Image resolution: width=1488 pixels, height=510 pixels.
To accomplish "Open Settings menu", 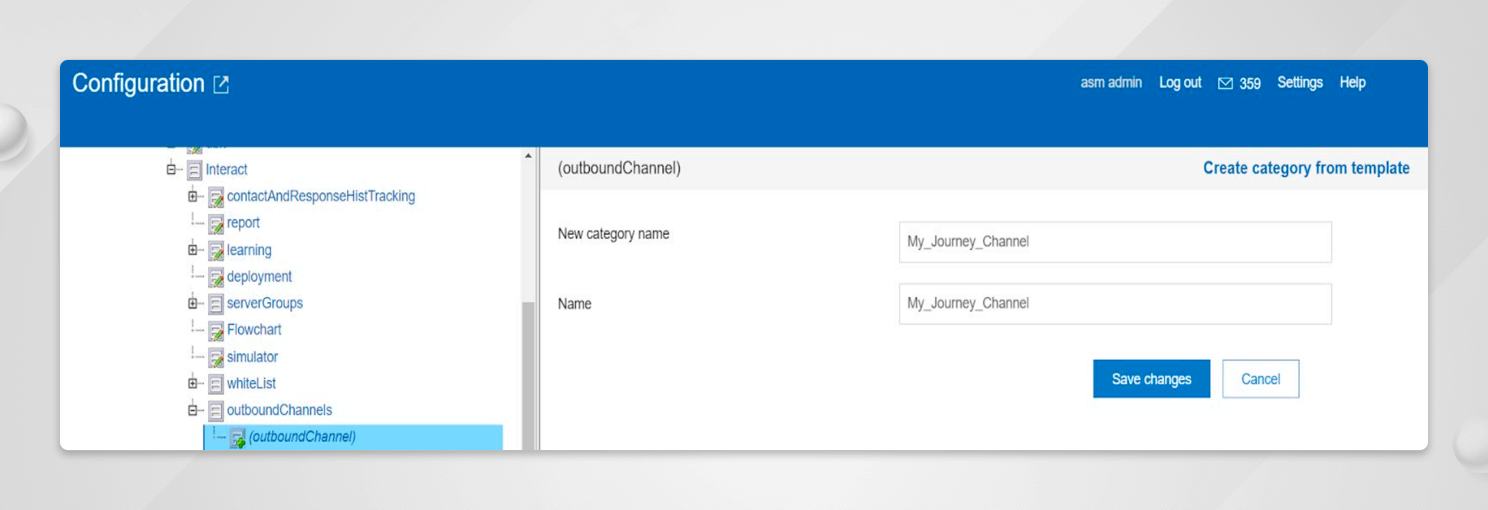I will click(x=1300, y=83).
